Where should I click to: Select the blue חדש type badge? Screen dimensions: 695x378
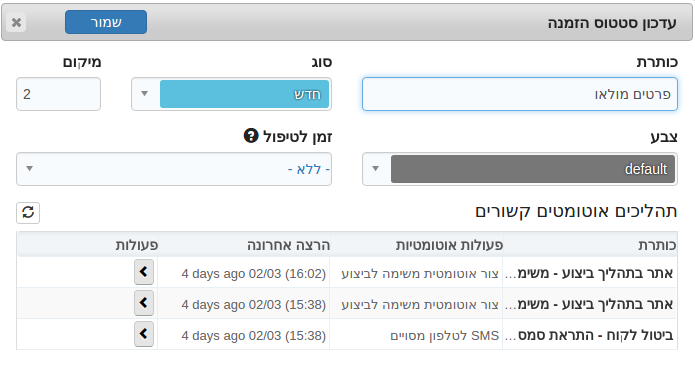[x=244, y=94]
